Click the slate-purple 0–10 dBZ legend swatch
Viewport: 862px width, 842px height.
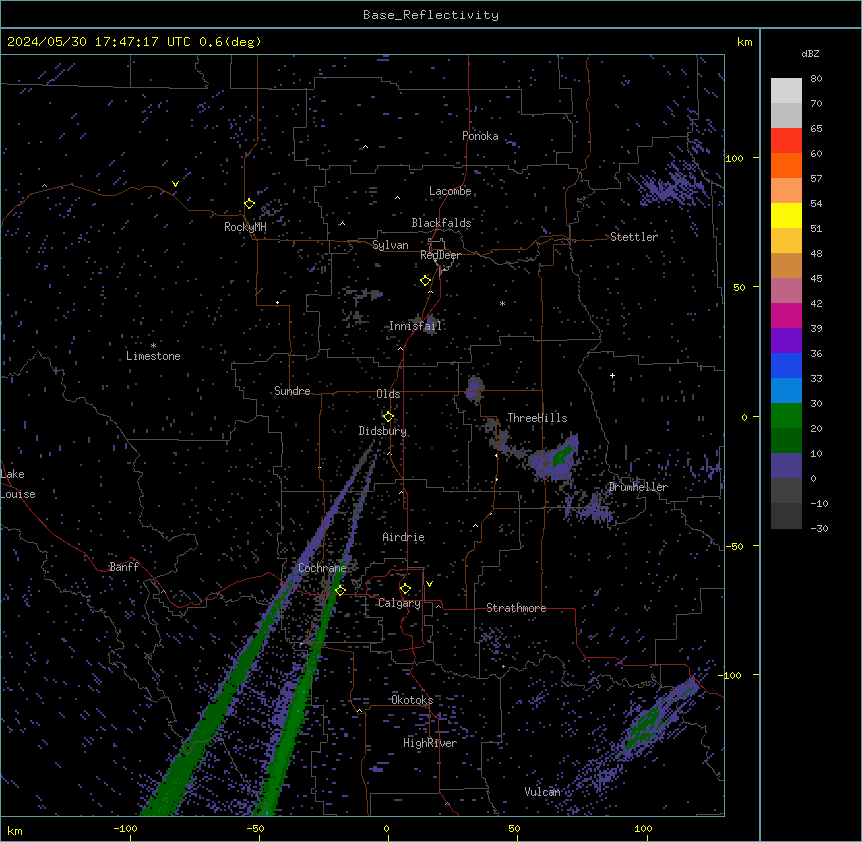point(786,466)
